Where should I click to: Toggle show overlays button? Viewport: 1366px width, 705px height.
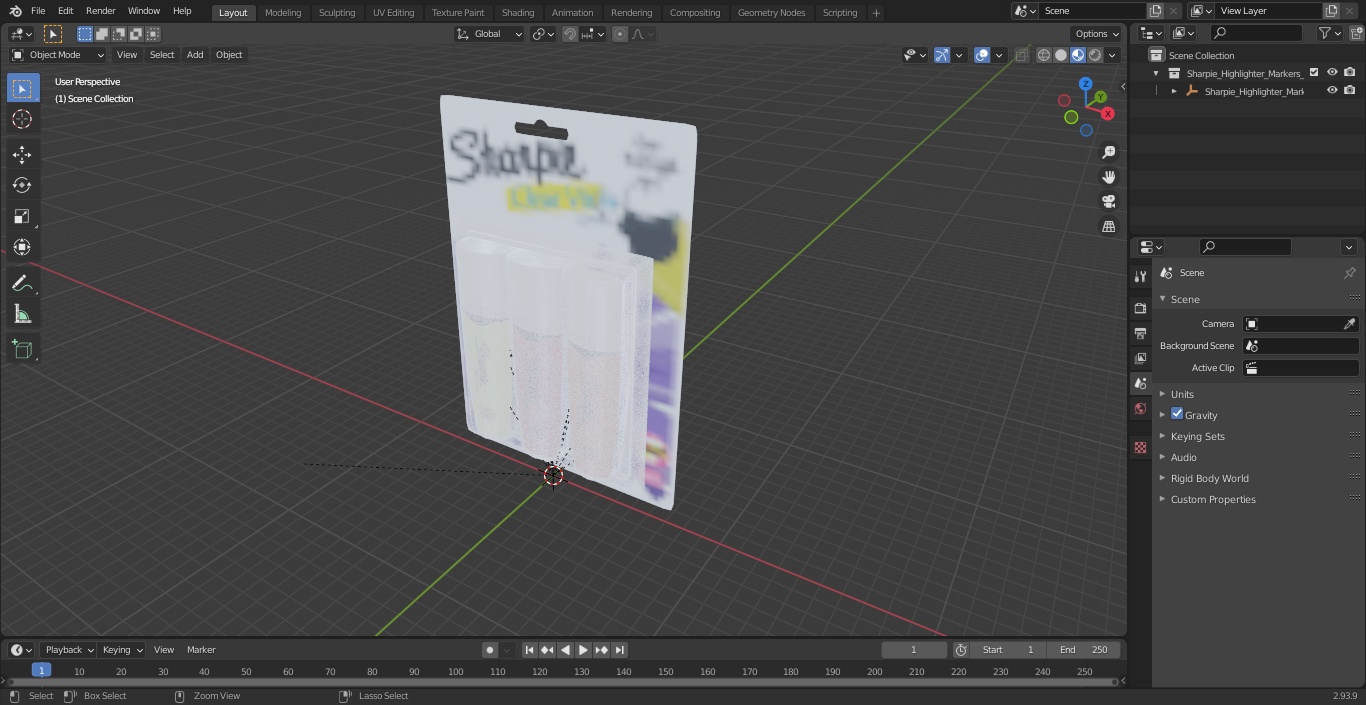(x=982, y=55)
